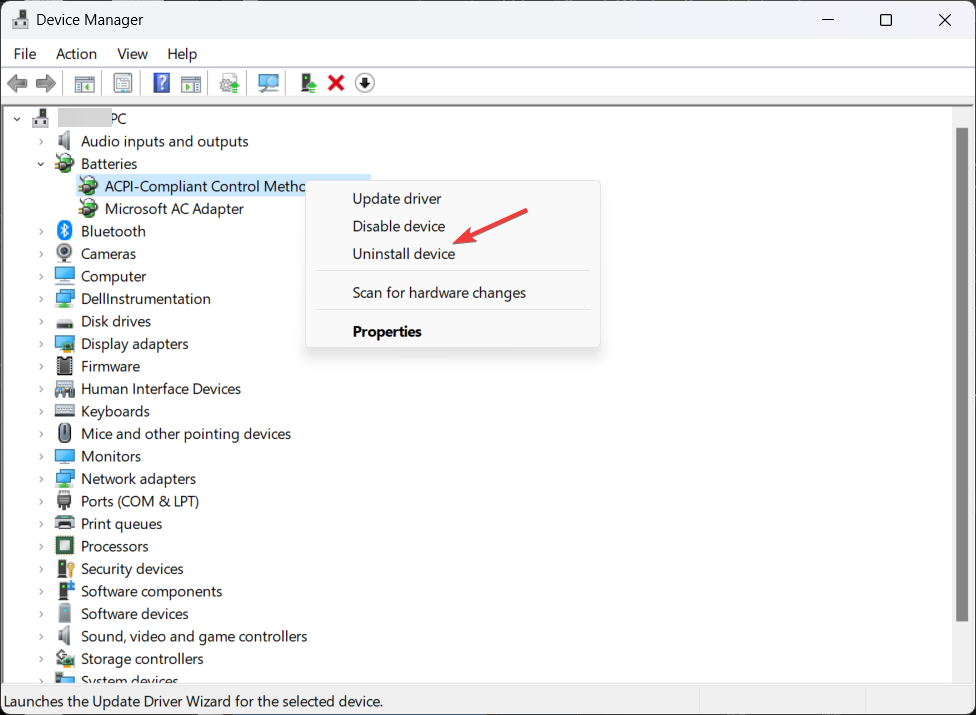The image size is (976, 715).
Task: Select the Microsoft AC Adapter entry
Action: pos(174,208)
